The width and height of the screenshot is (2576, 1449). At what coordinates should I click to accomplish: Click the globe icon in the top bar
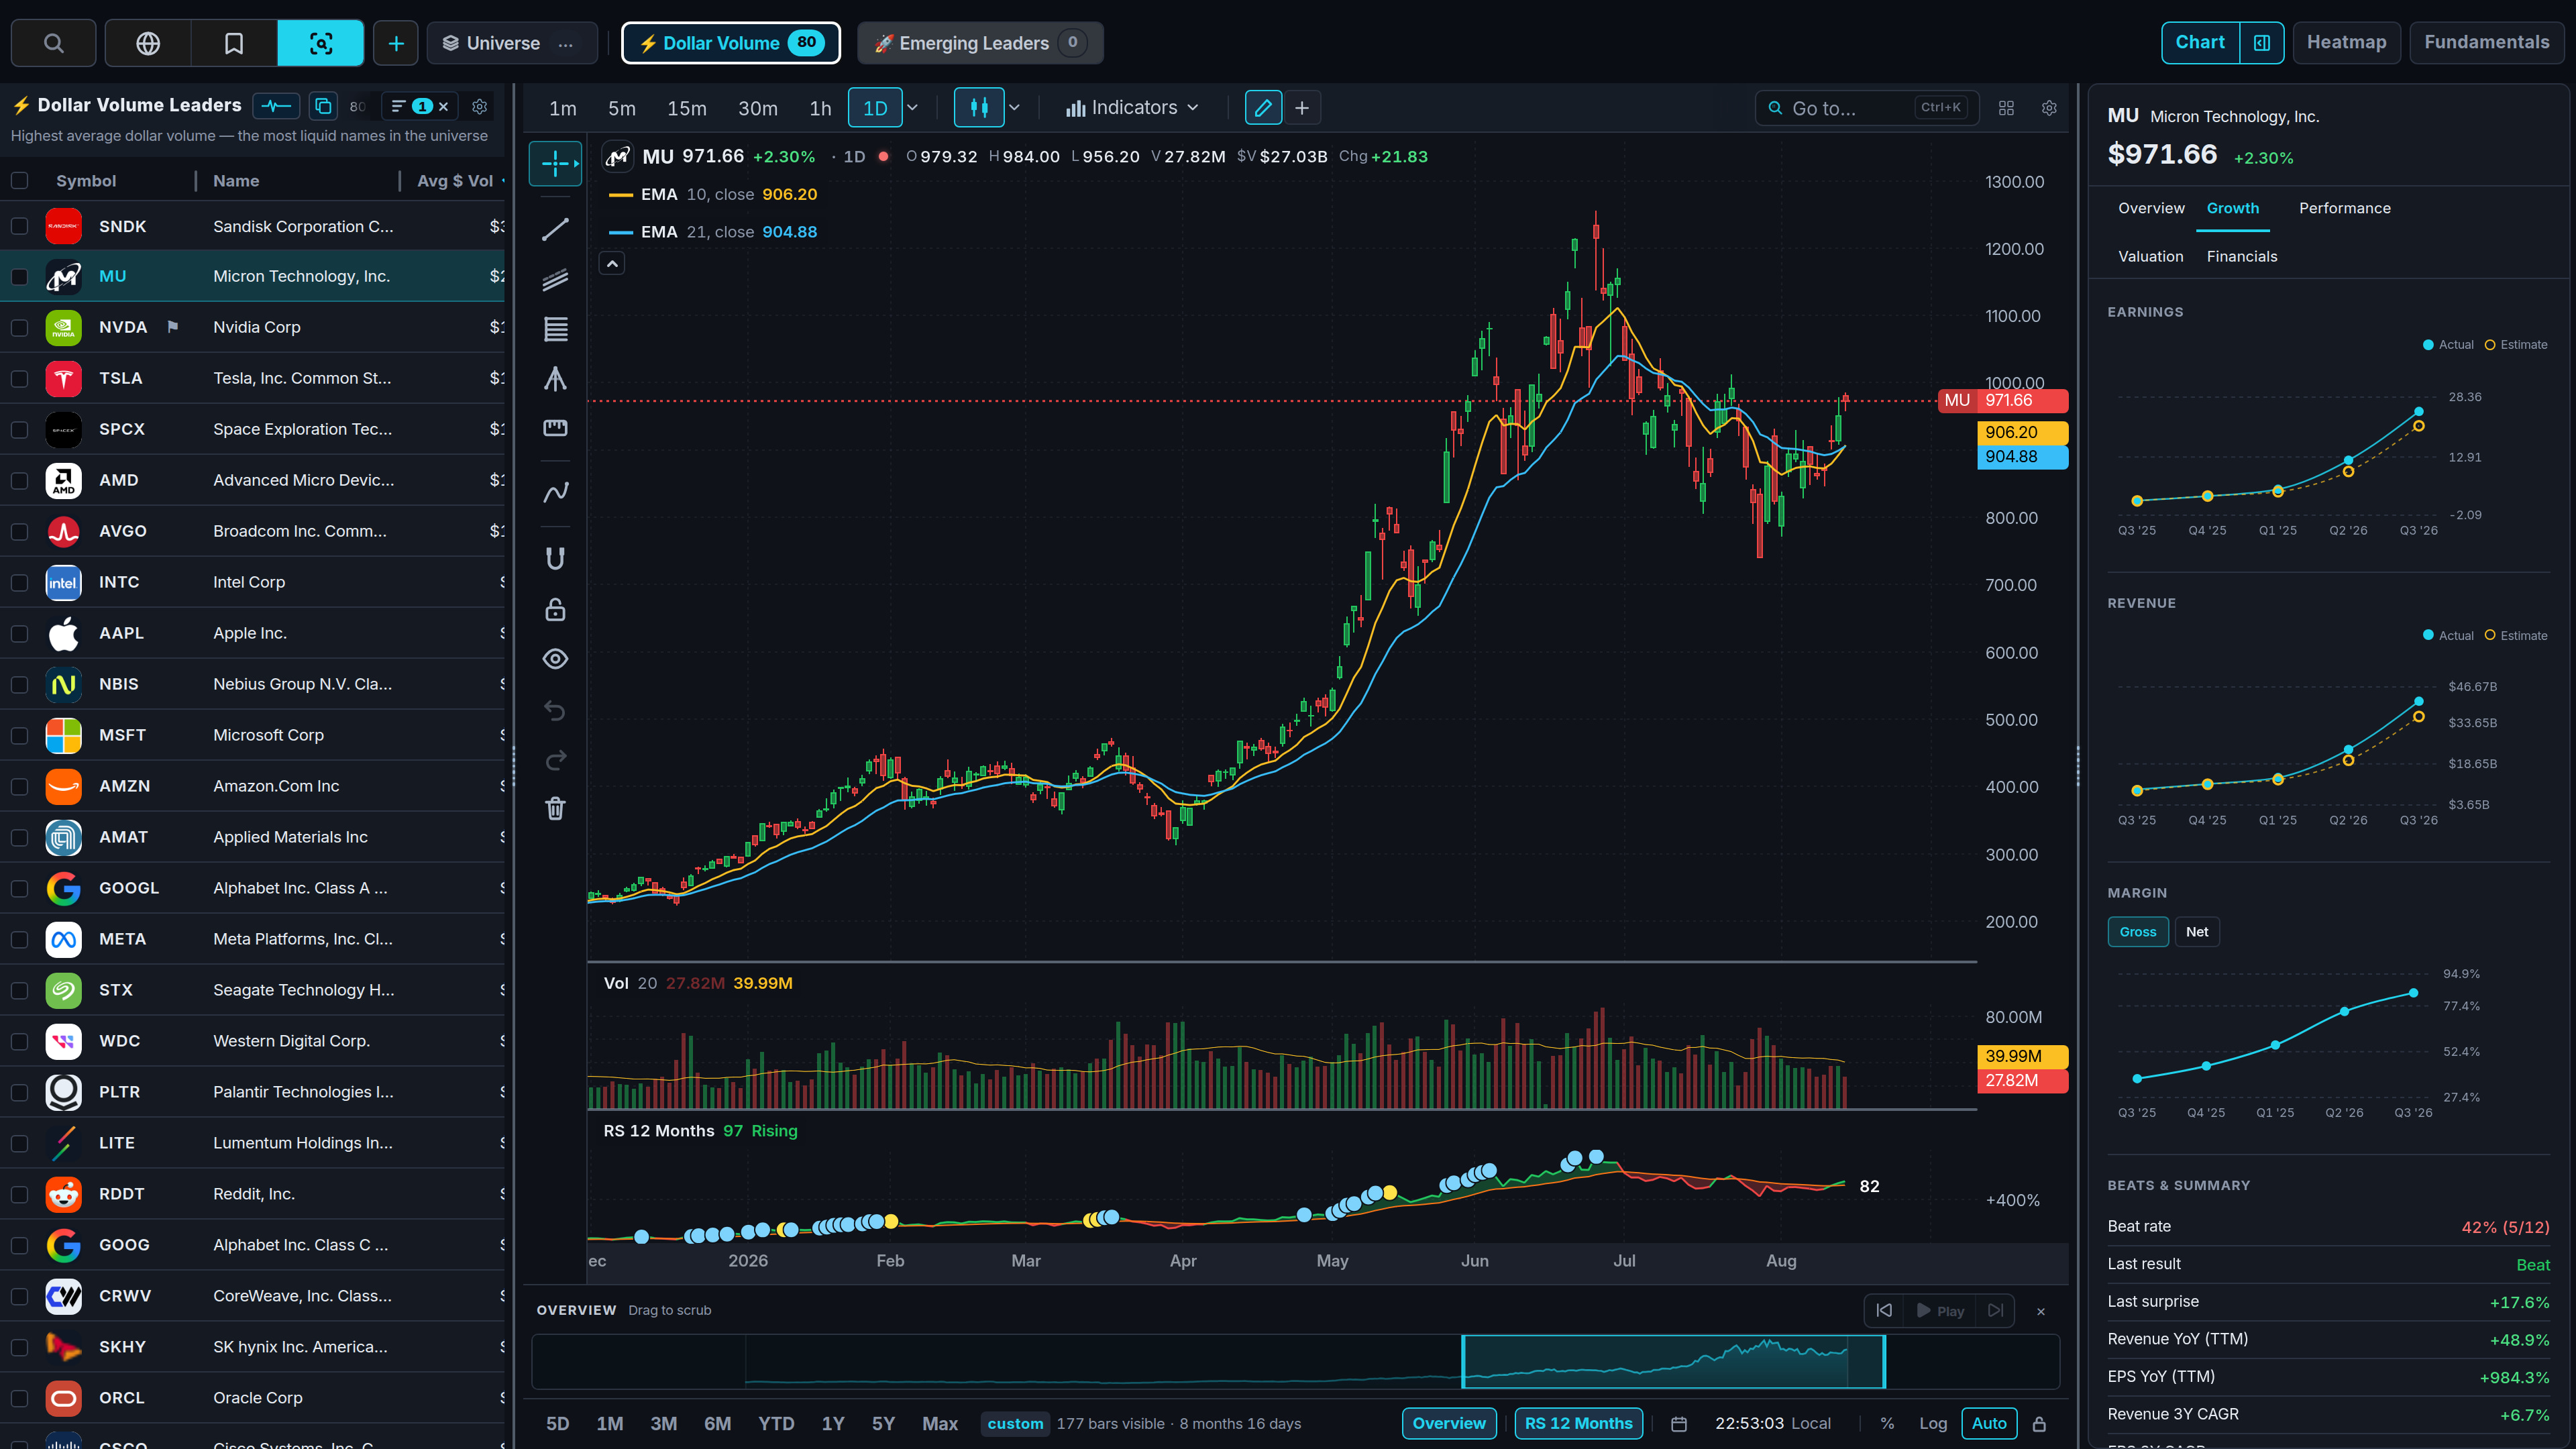(x=148, y=43)
